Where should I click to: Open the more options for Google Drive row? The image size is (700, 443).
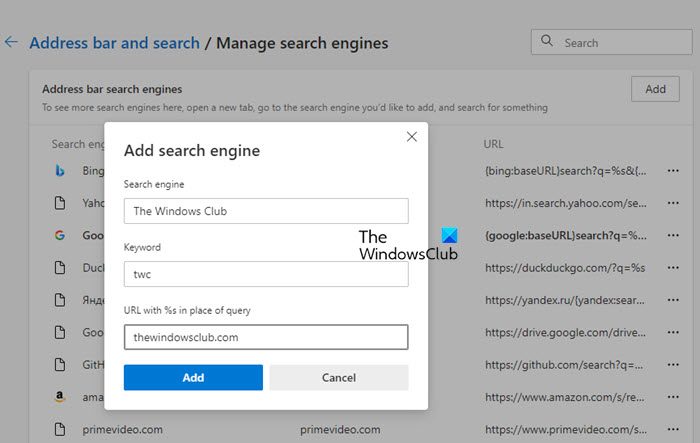(673, 332)
